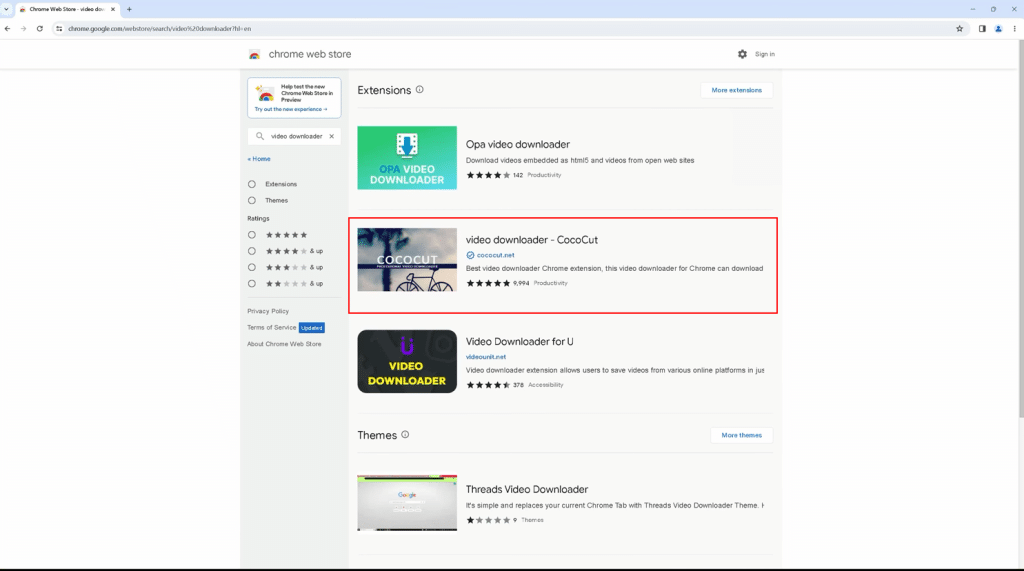Viewport: 1024px width, 571px height.
Task: Click the cococut.net publisher link
Action: click(496, 255)
